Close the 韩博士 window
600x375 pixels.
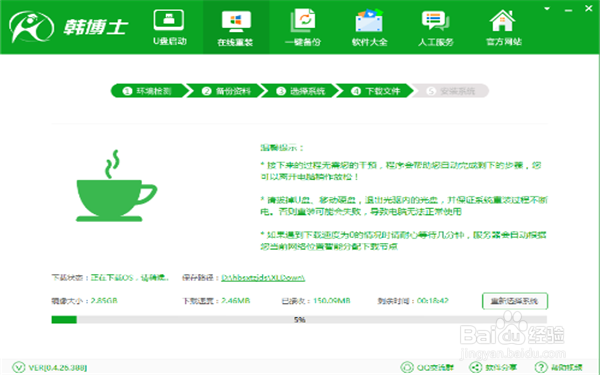click(589, 8)
